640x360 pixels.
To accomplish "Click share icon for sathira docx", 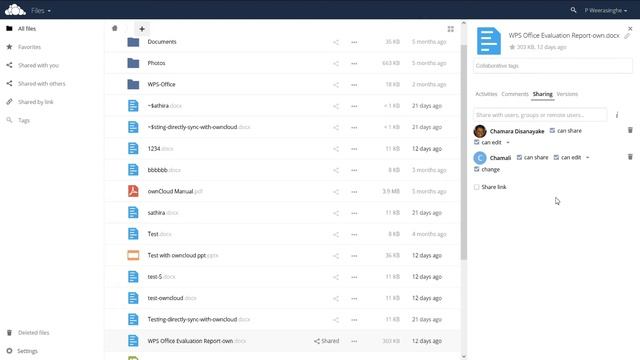I will pos(336,213).
